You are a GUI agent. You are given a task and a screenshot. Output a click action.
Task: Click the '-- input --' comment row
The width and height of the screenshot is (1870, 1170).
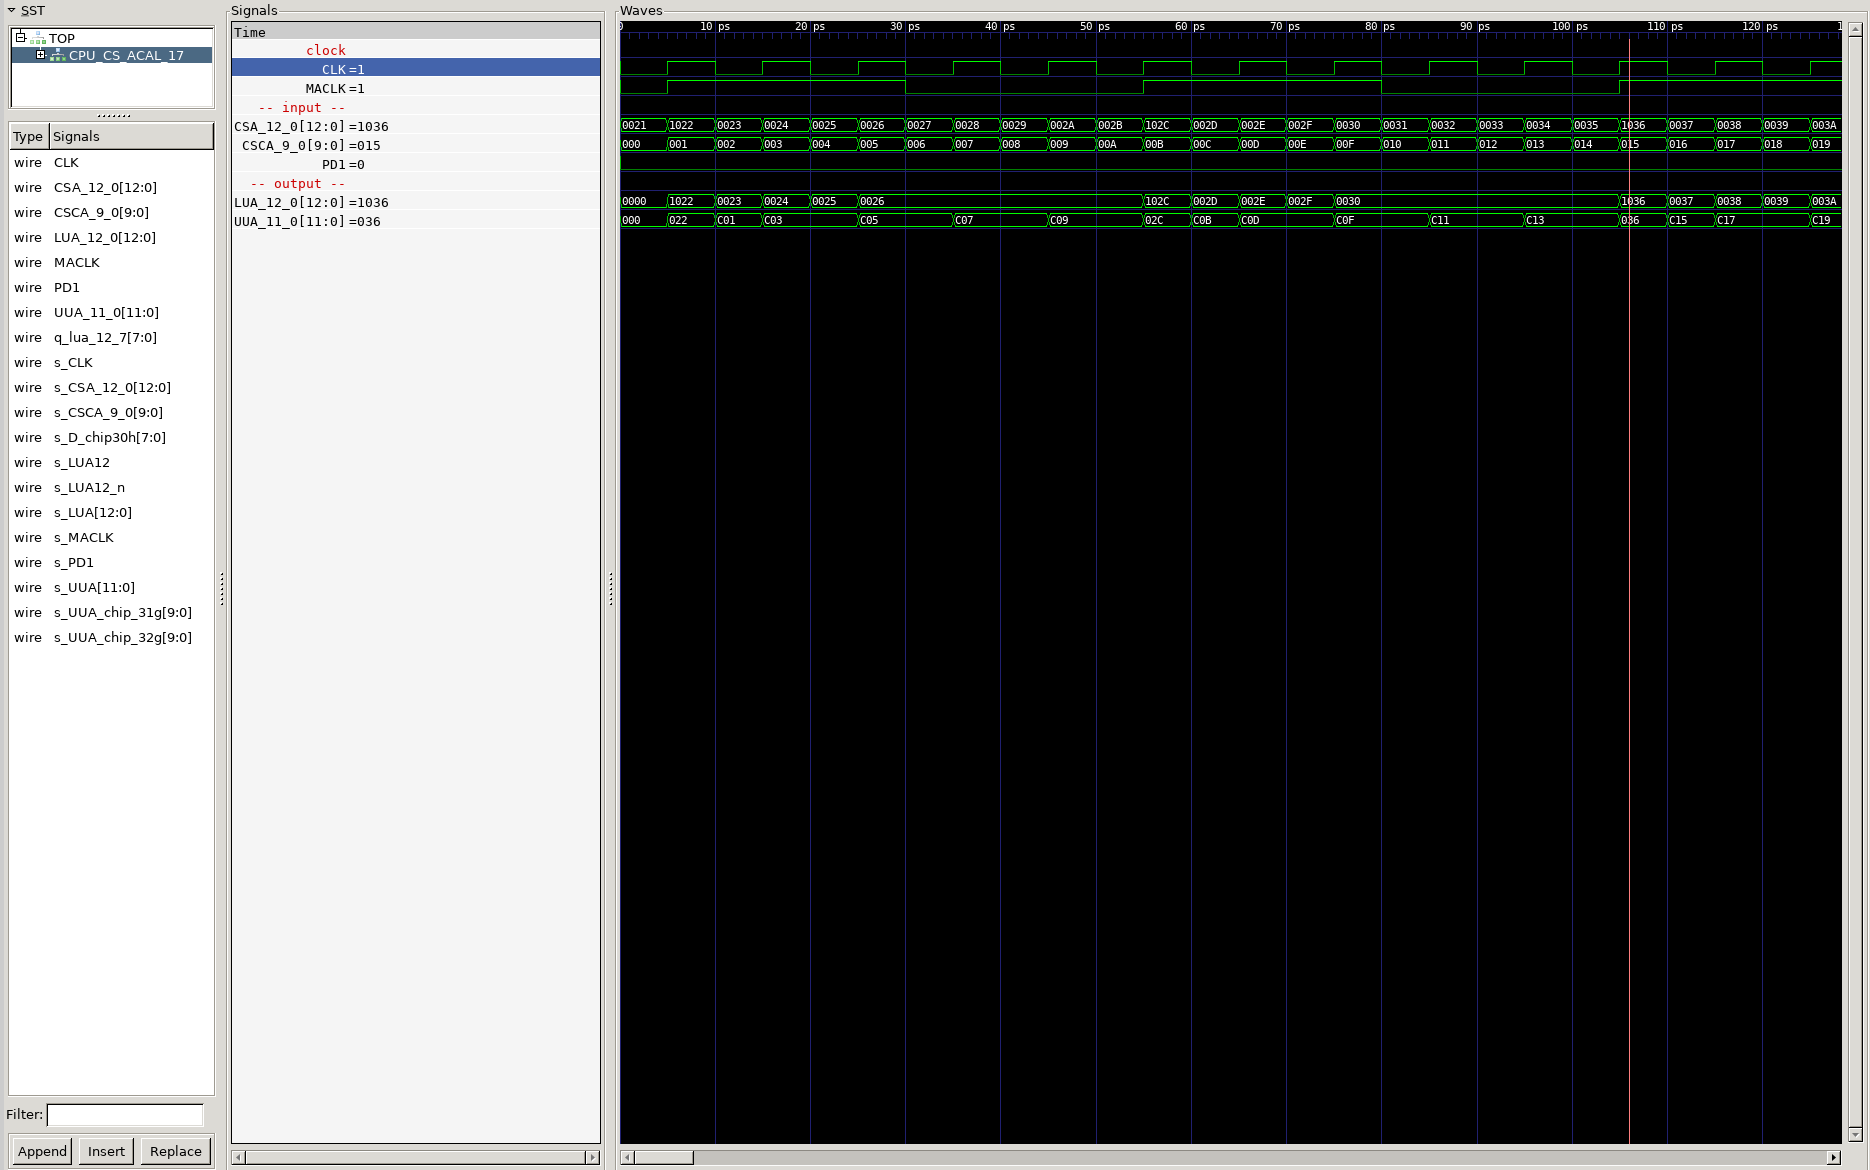point(416,107)
